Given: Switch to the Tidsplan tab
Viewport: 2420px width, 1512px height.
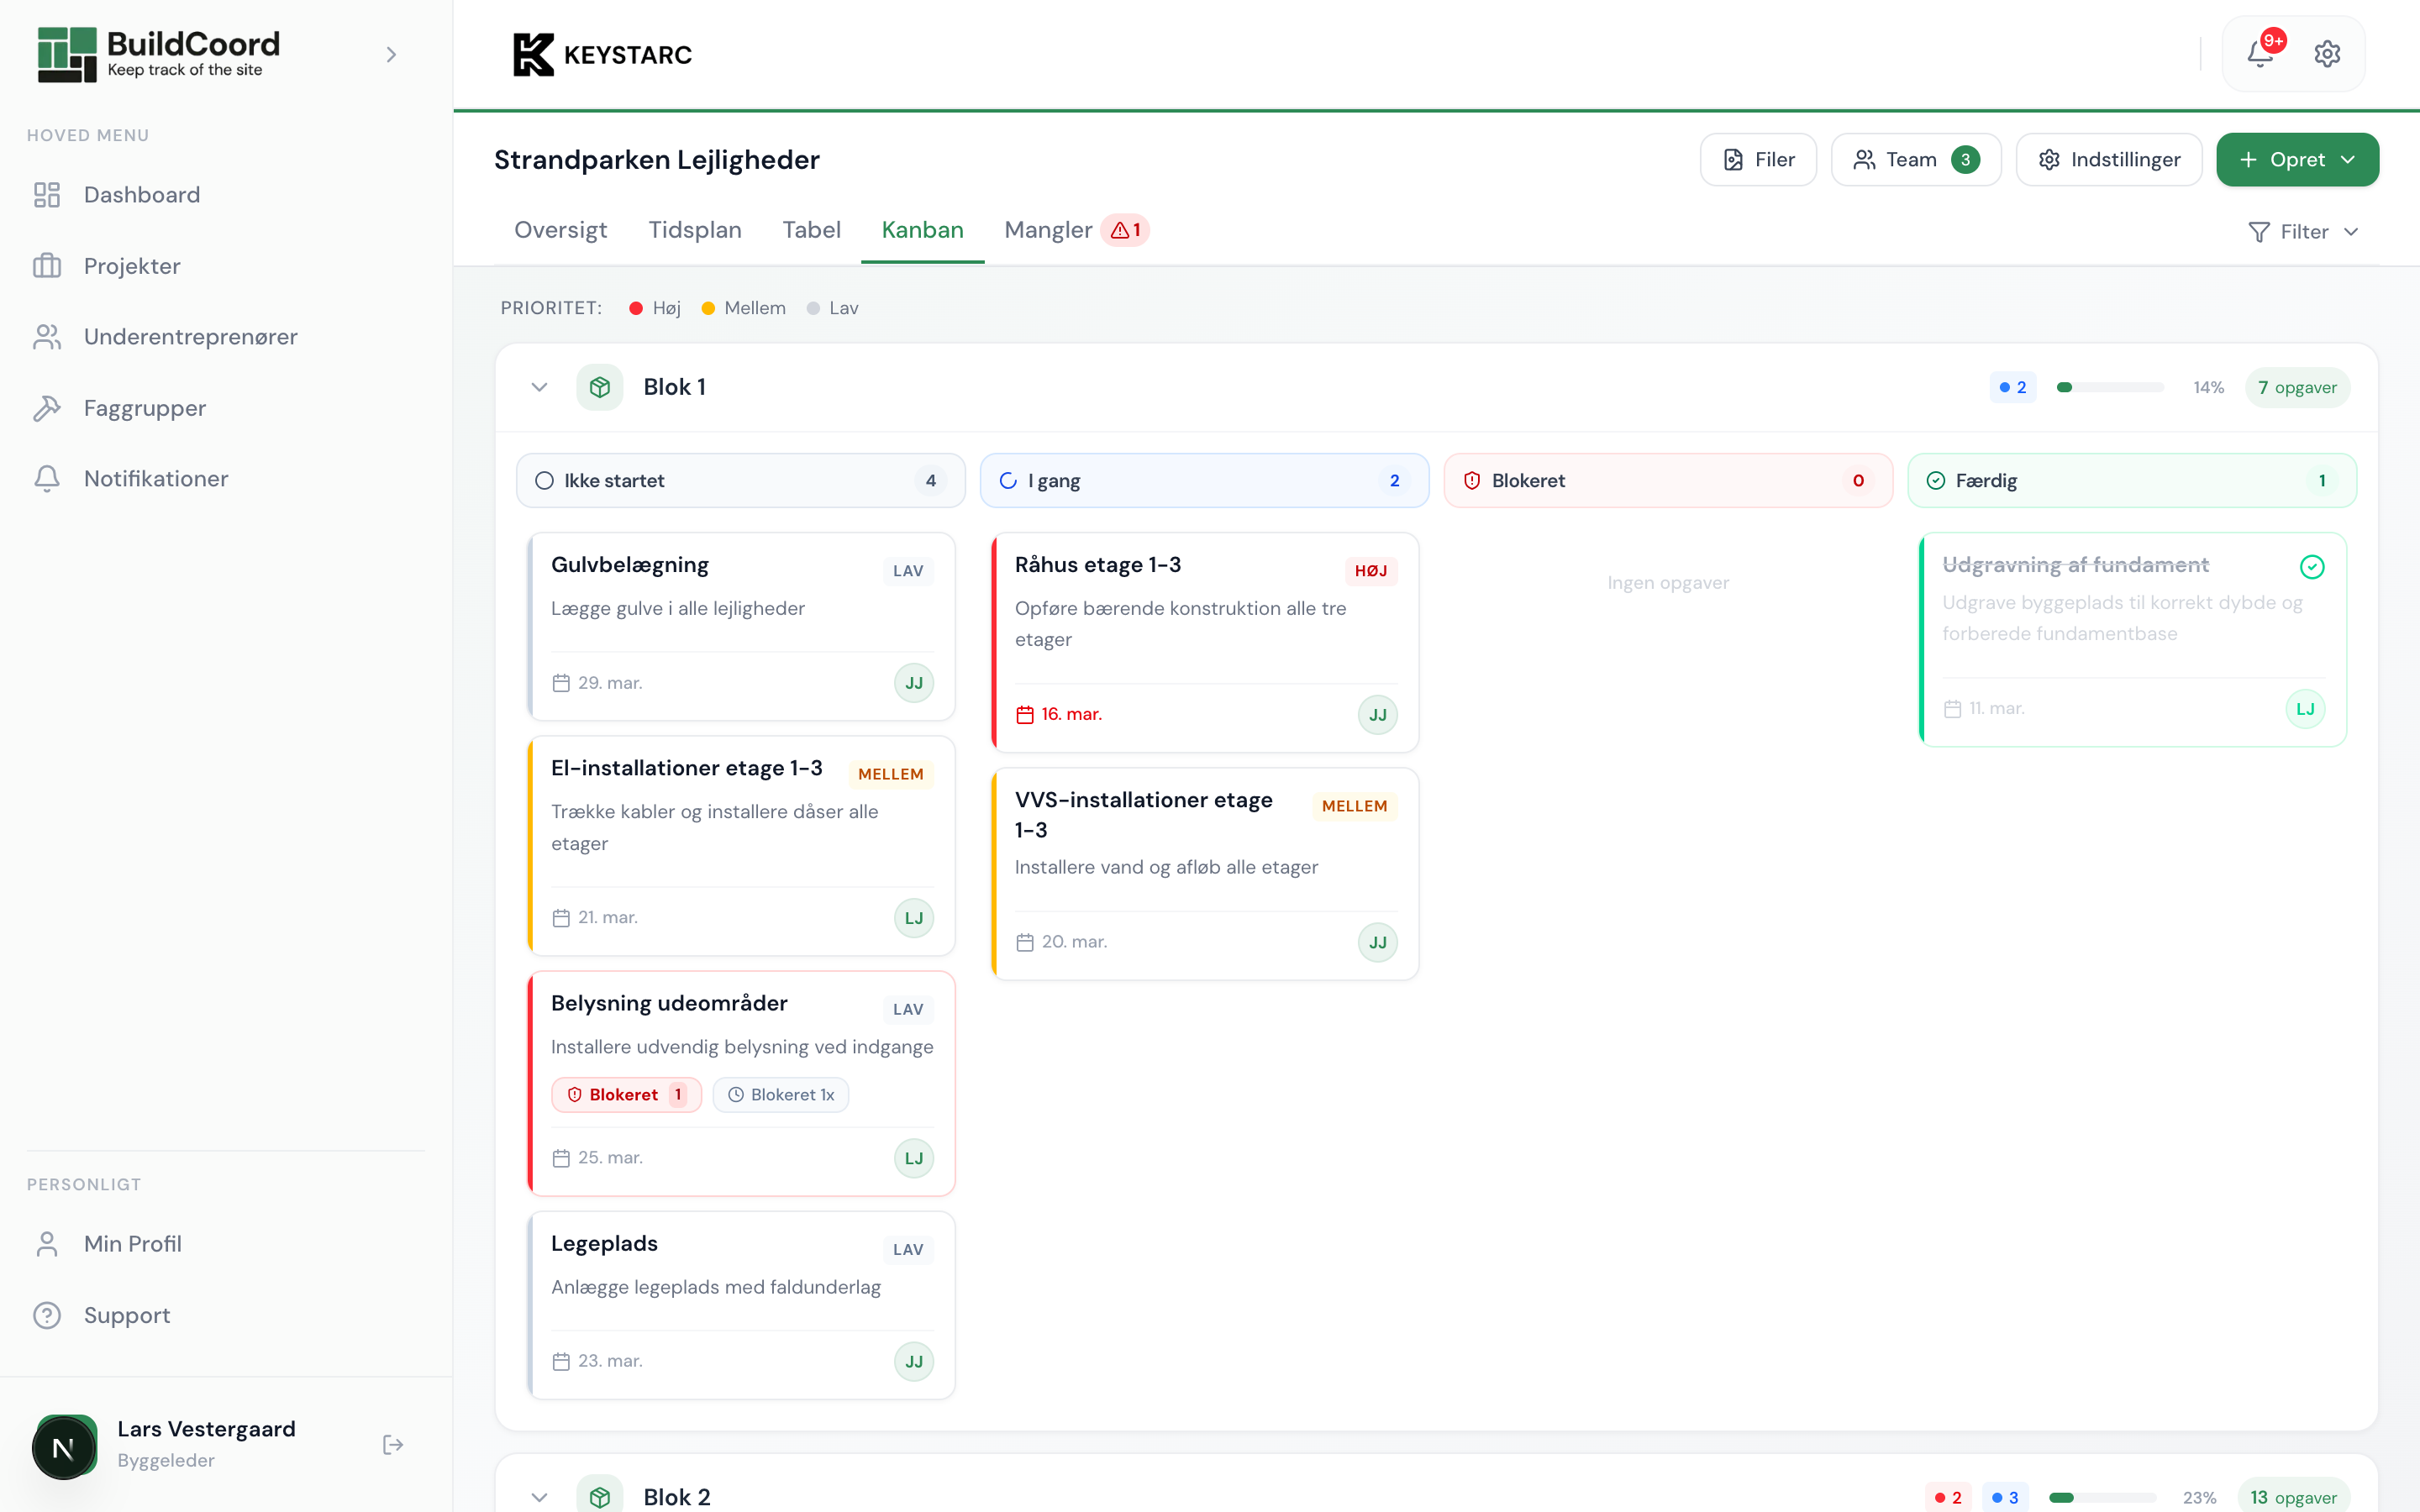Looking at the screenshot, I should (x=694, y=230).
